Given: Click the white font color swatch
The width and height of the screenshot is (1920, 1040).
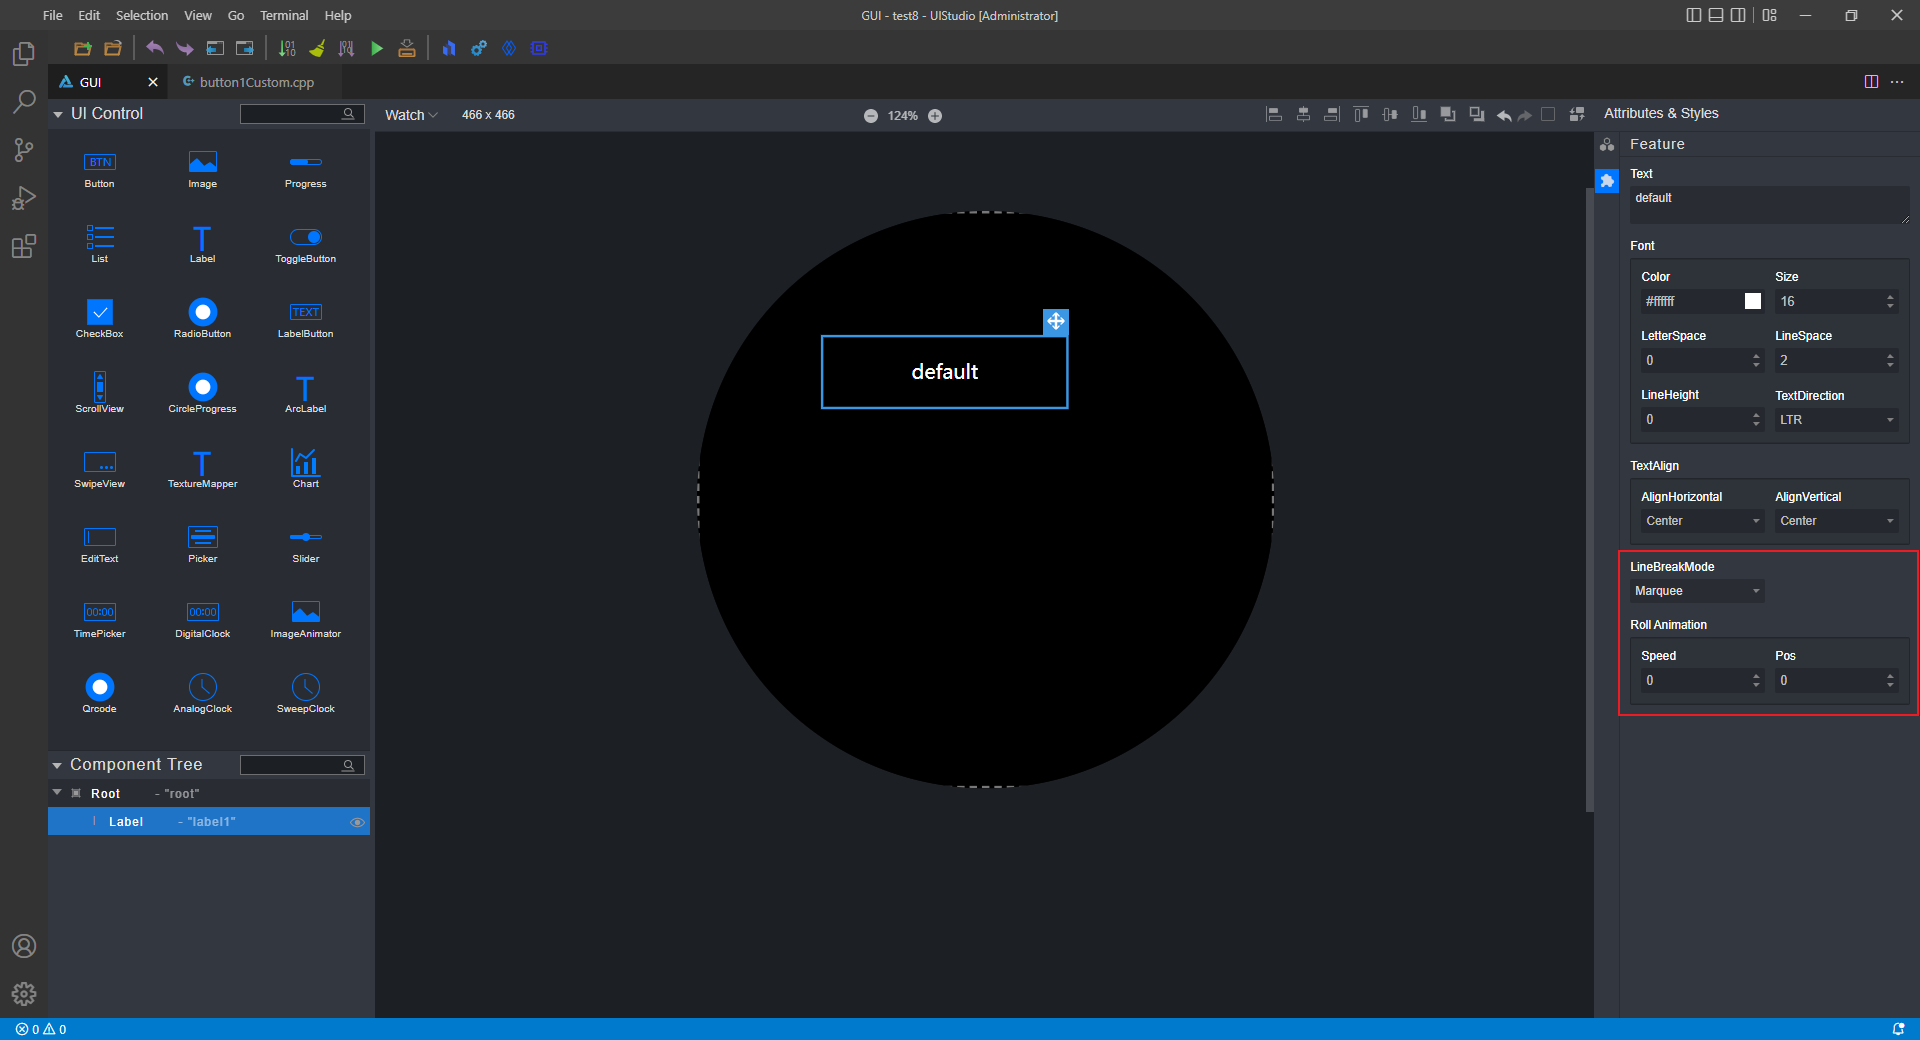Looking at the screenshot, I should pos(1753,301).
